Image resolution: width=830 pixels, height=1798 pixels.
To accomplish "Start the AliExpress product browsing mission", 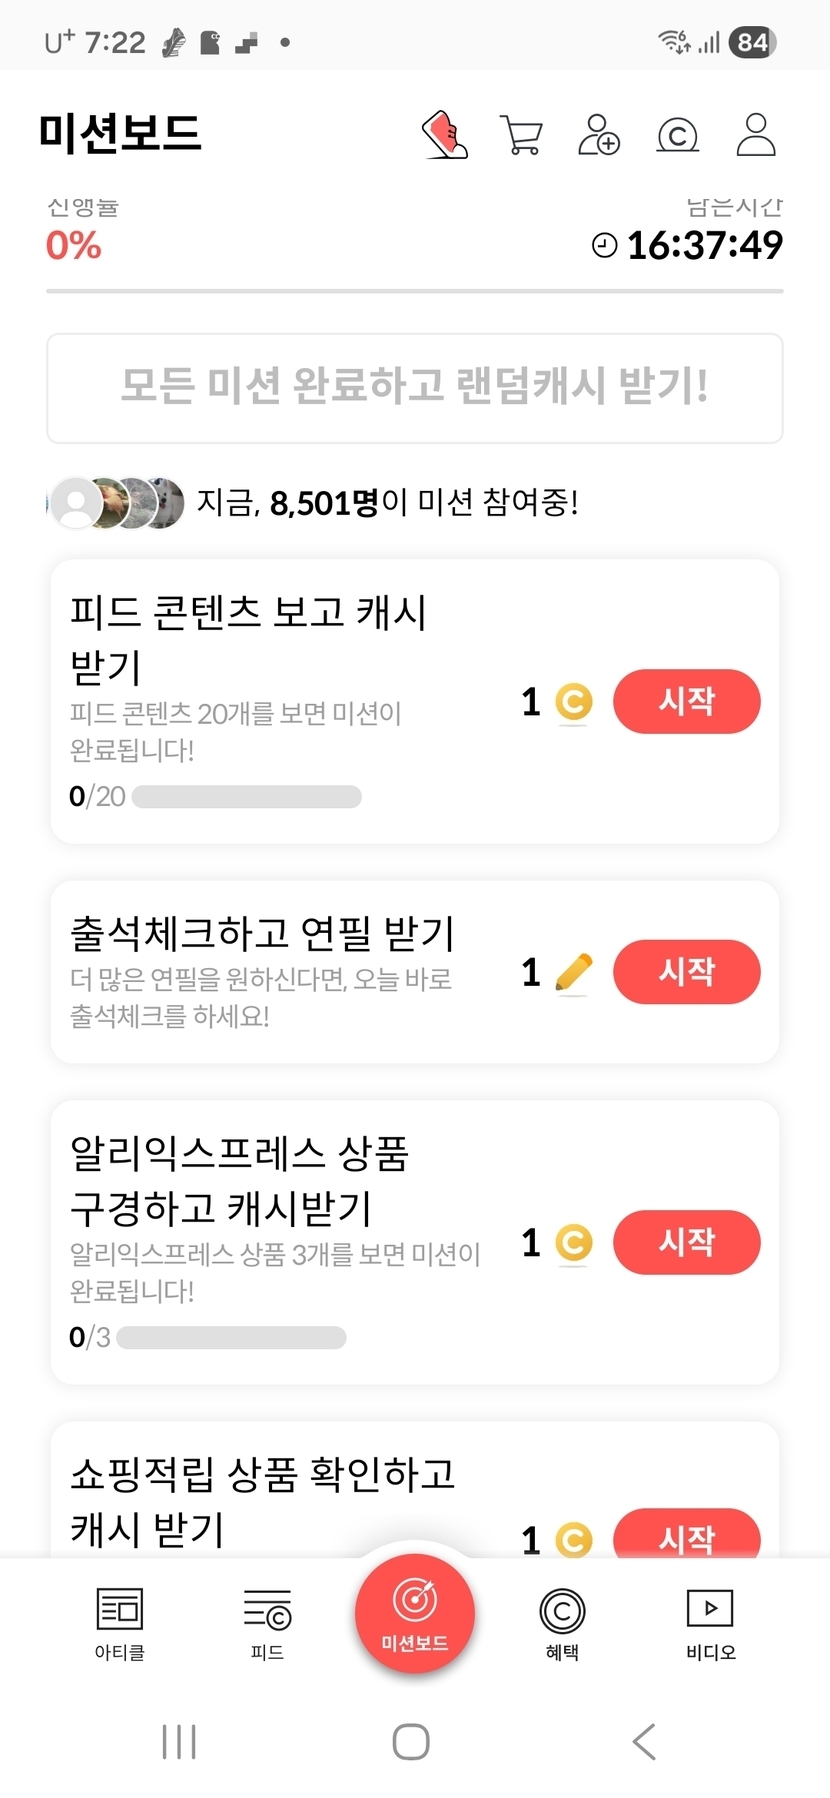I will click(x=686, y=1242).
